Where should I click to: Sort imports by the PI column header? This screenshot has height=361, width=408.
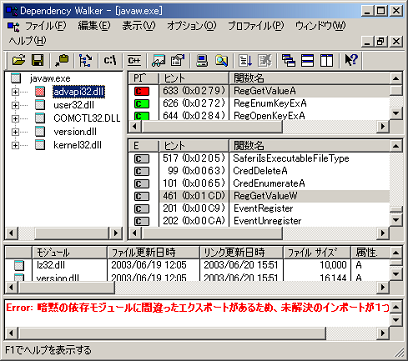coord(143,78)
